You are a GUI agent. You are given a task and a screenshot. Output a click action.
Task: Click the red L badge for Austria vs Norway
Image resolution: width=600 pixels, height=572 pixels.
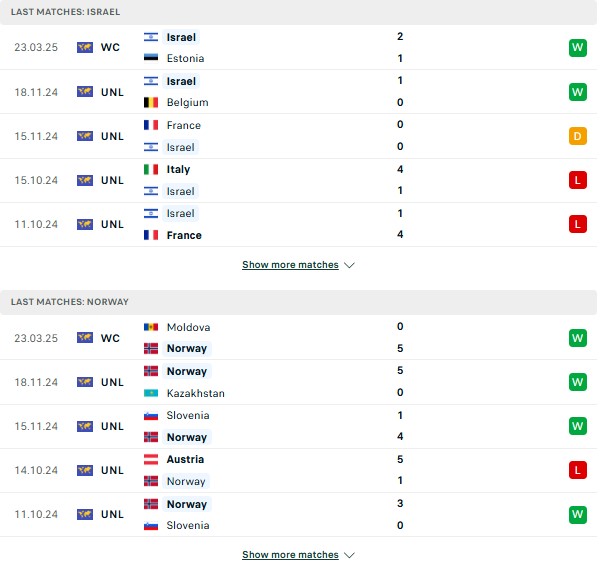(x=577, y=470)
